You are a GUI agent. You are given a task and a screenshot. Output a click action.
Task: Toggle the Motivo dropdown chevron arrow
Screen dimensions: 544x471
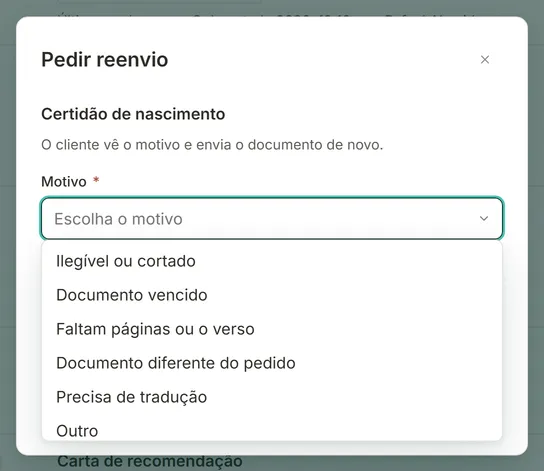click(484, 219)
